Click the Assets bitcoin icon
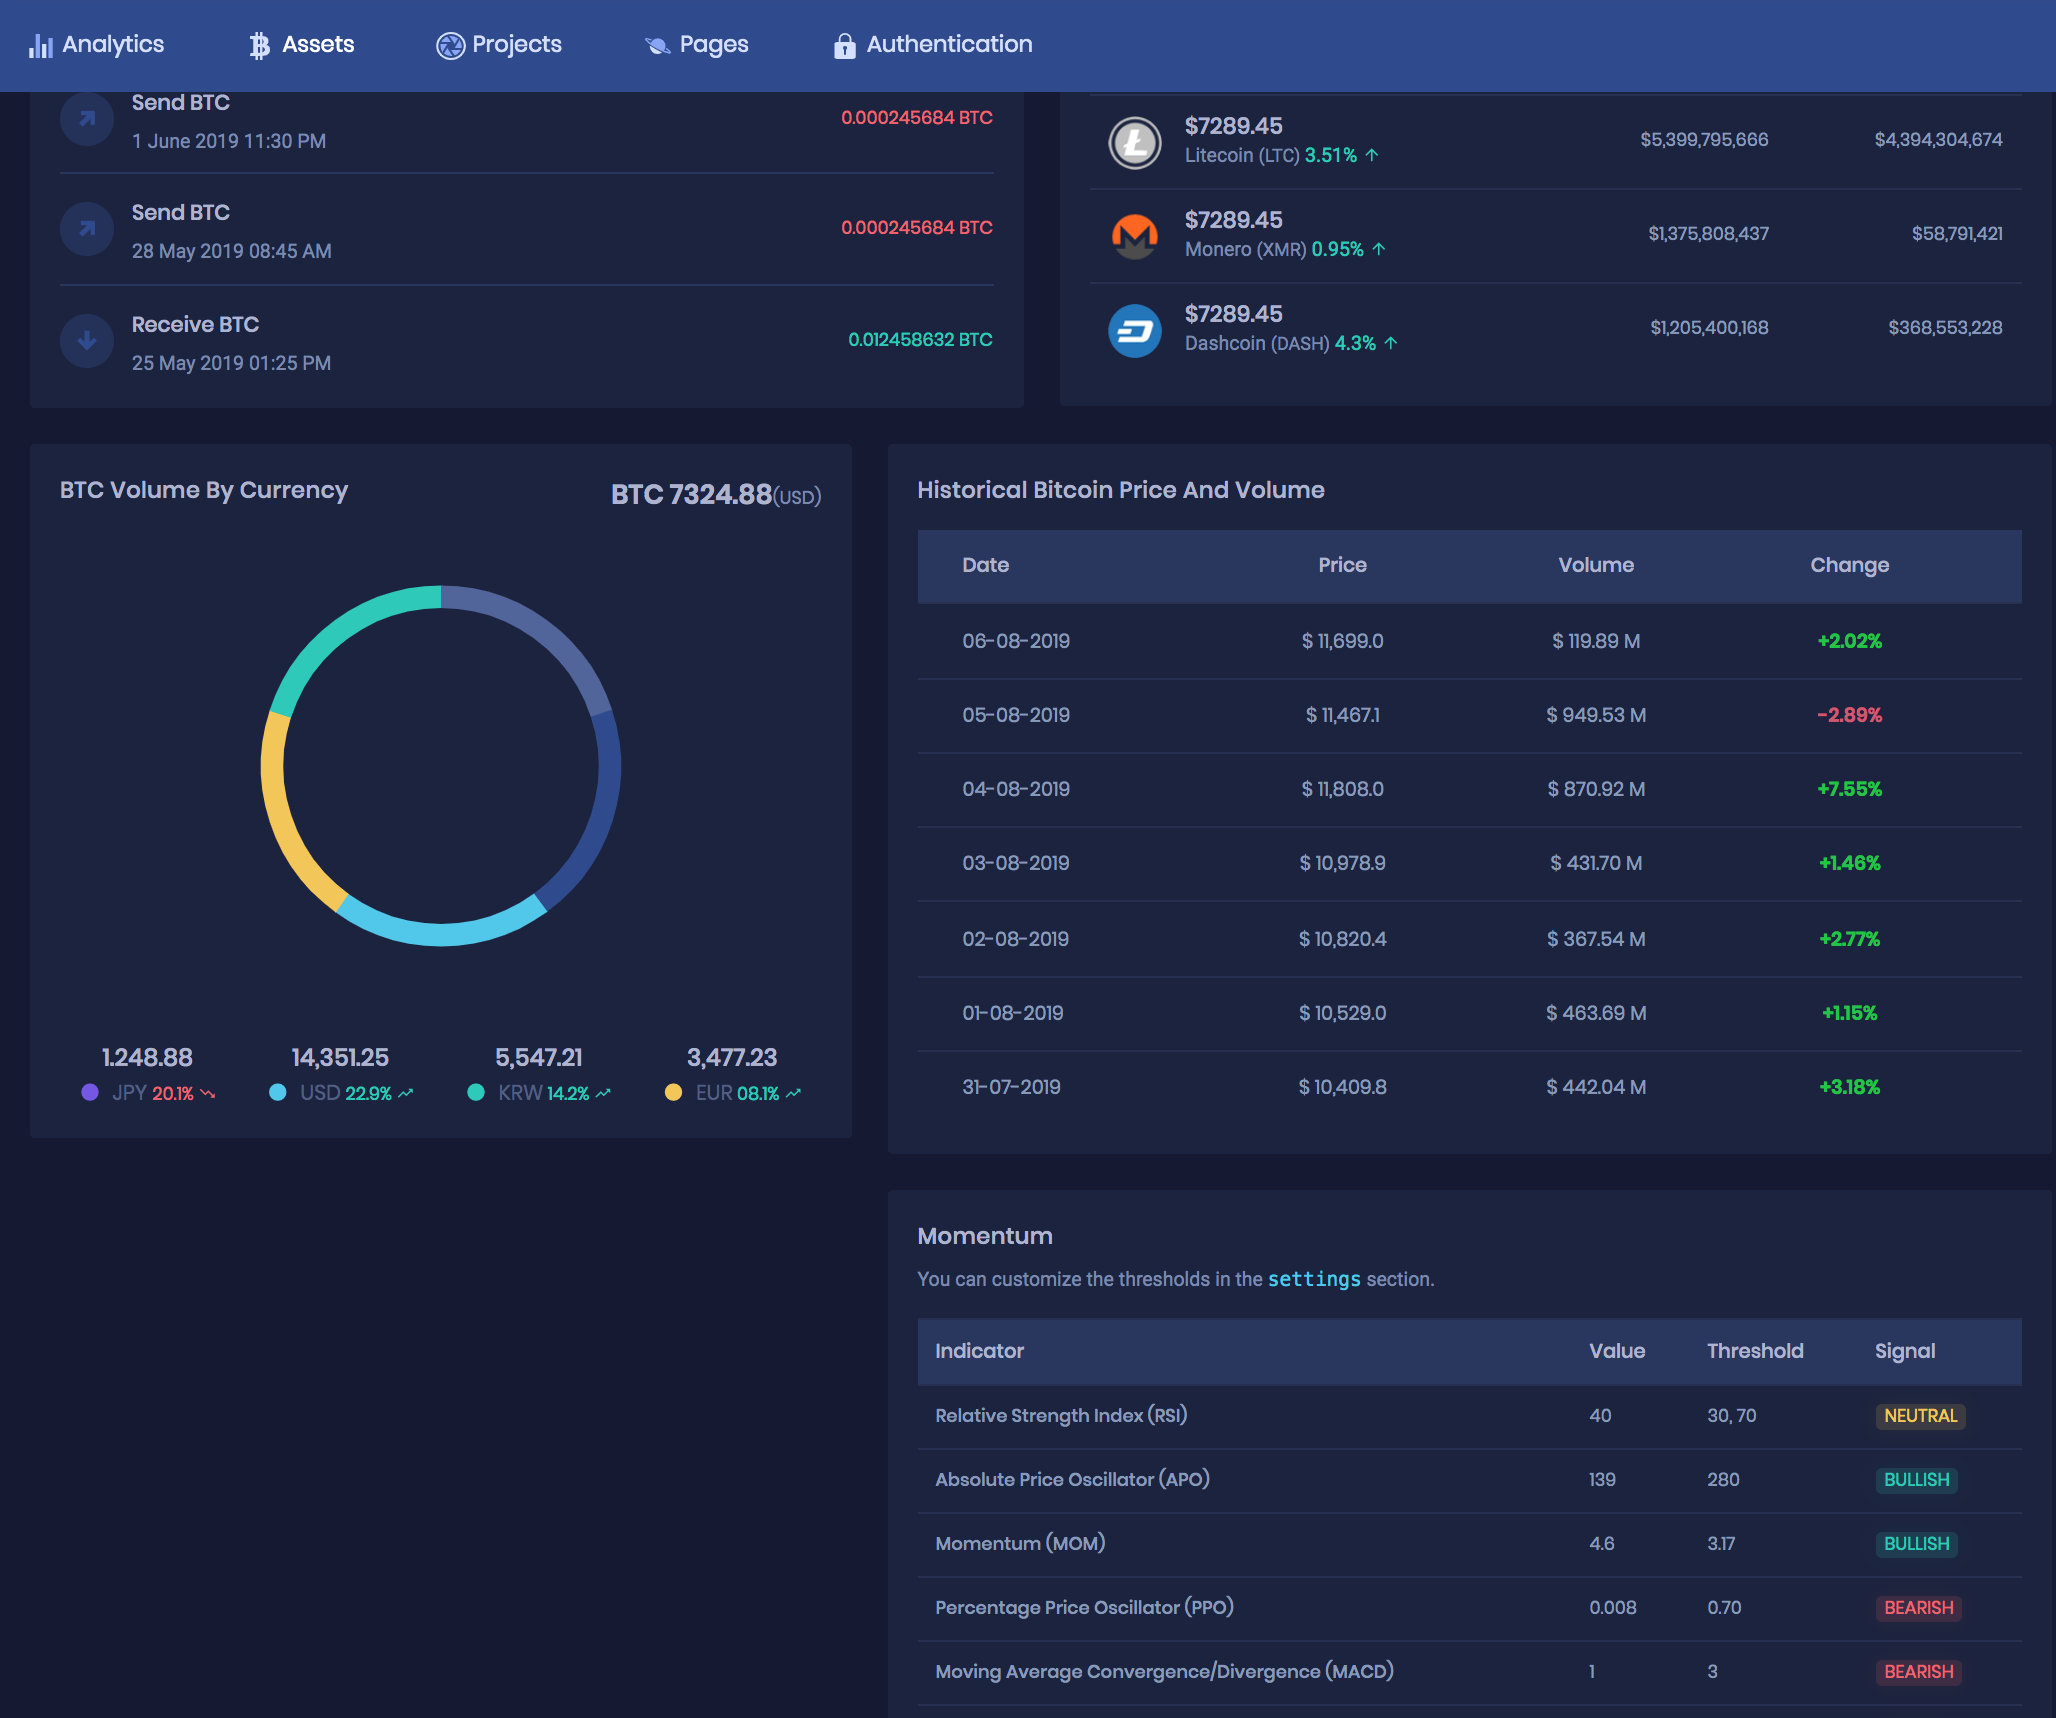Image resolution: width=2056 pixels, height=1718 pixels. [260, 45]
